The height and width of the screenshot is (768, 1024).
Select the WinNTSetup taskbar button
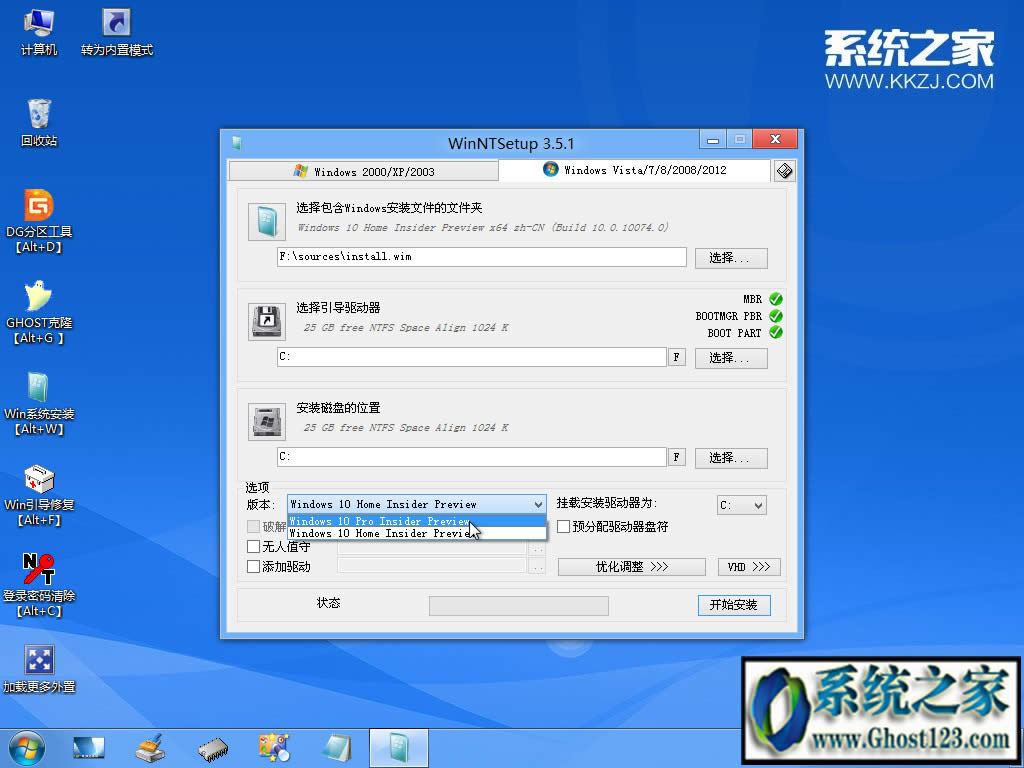click(x=398, y=748)
